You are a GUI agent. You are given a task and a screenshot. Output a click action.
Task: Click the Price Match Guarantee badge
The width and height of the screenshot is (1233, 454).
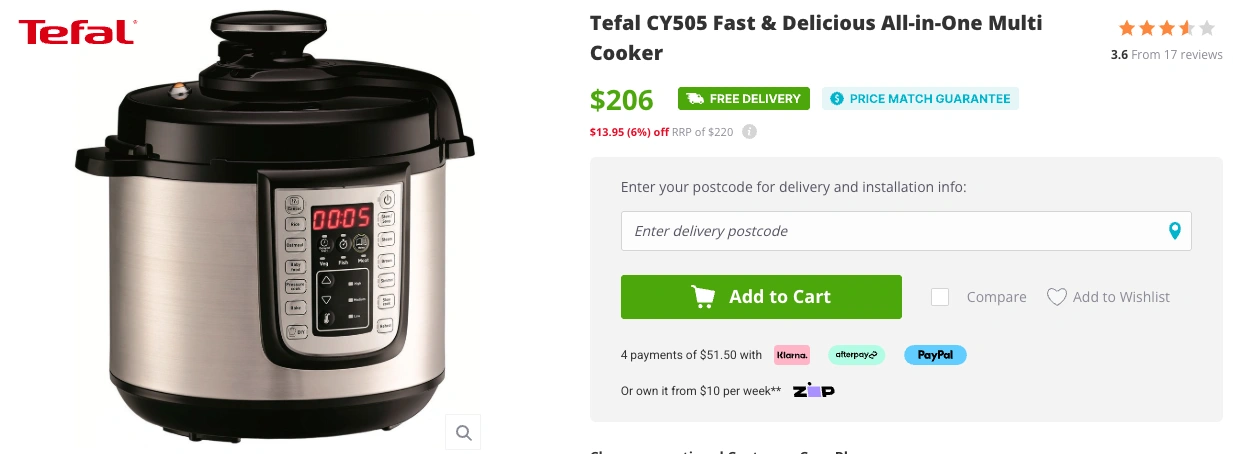pos(920,99)
